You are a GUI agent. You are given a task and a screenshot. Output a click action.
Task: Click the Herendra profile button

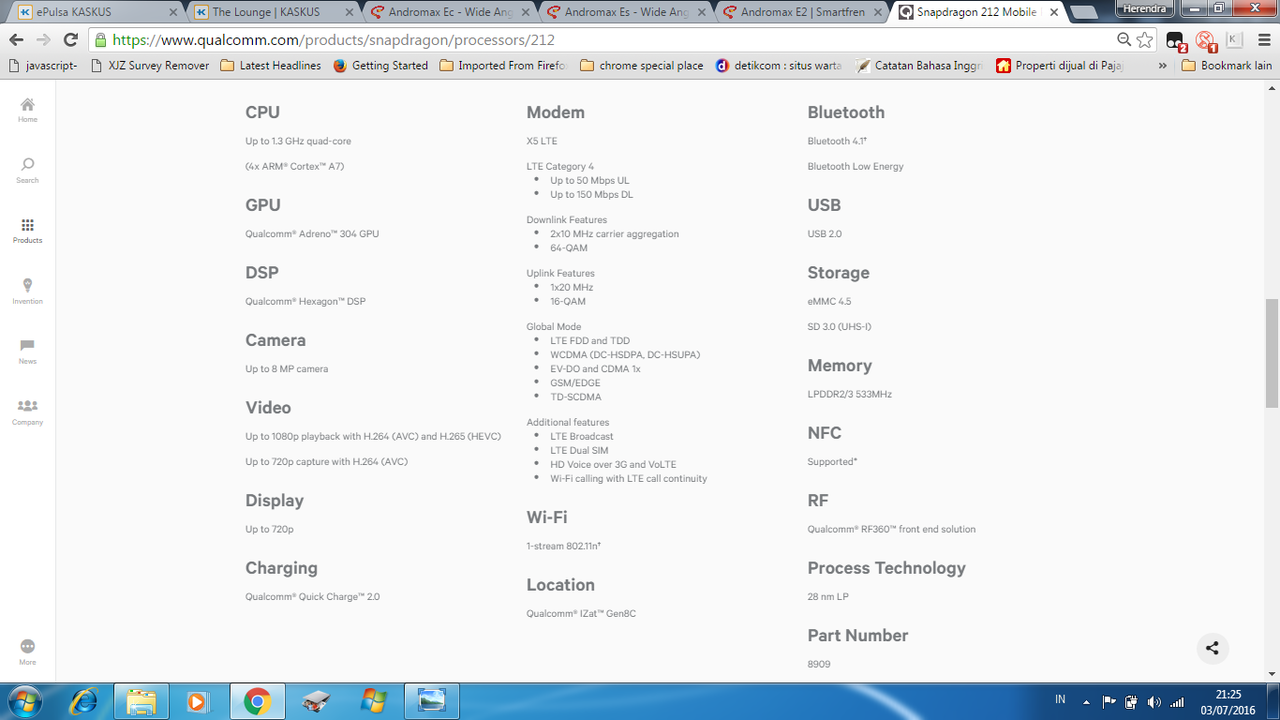coord(1147,8)
